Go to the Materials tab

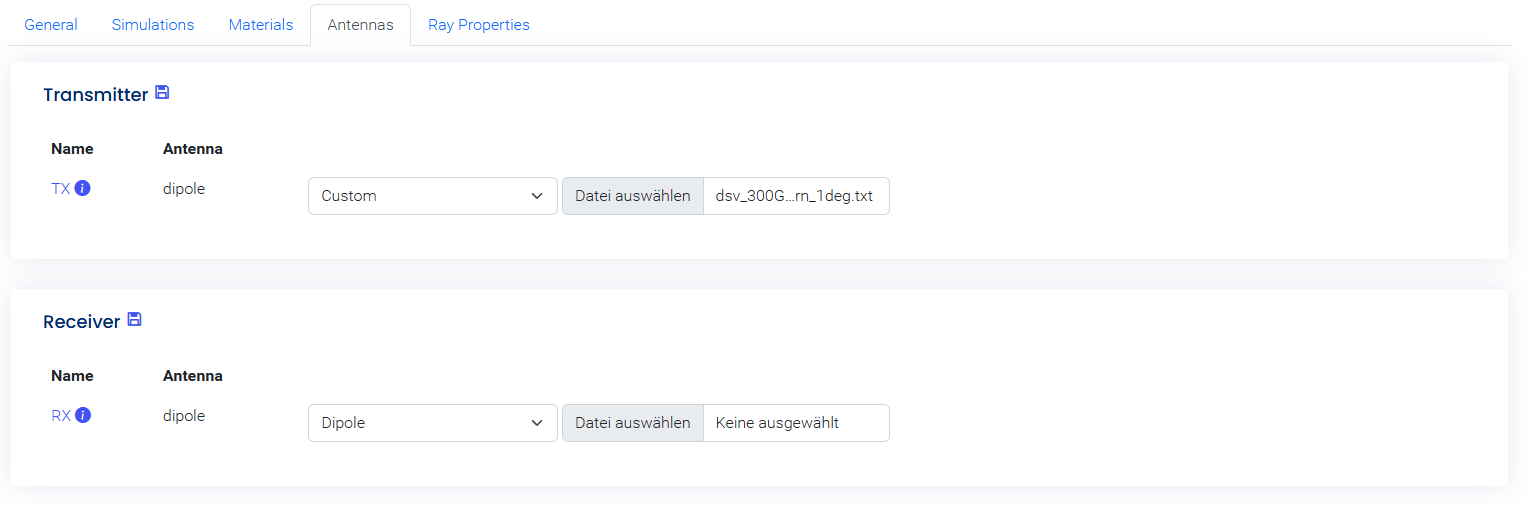click(x=261, y=25)
